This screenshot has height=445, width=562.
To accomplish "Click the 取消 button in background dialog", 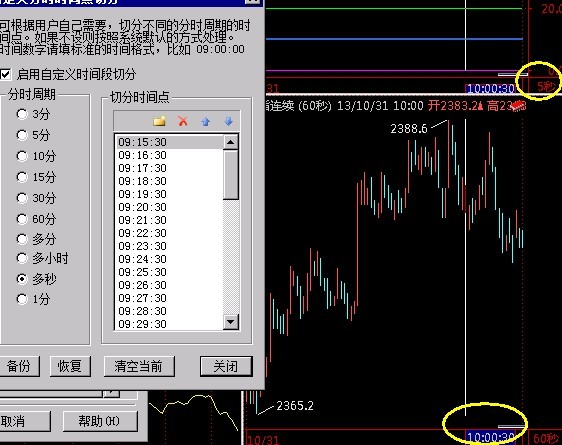I will pyautogui.click(x=24, y=421).
